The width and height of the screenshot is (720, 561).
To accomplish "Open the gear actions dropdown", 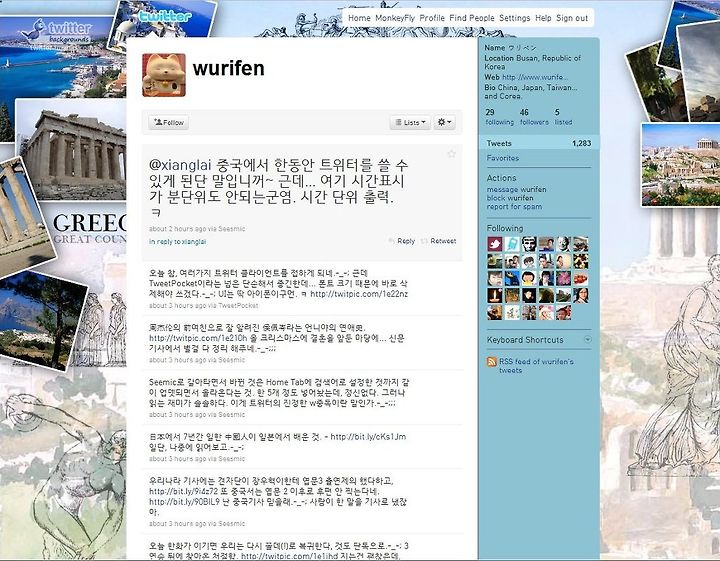I will [444, 122].
